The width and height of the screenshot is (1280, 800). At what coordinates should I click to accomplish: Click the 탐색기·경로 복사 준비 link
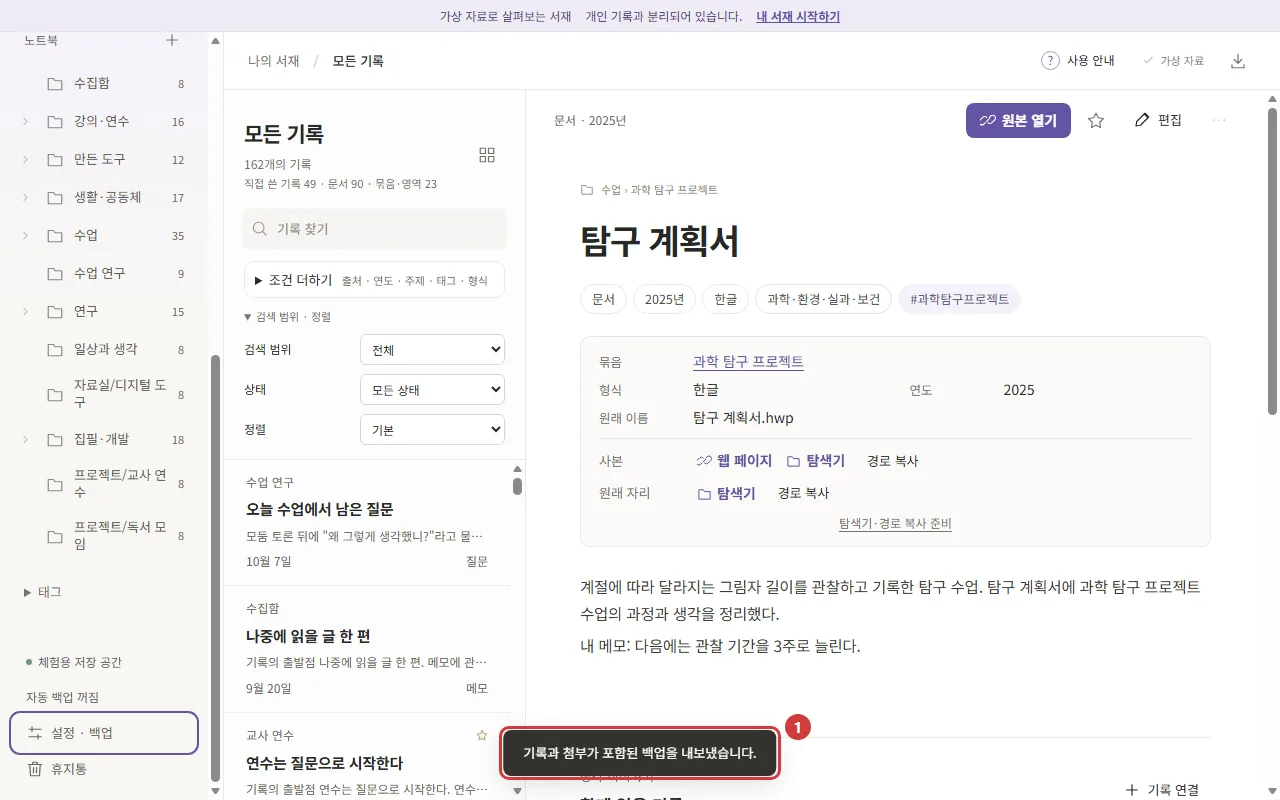click(895, 524)
